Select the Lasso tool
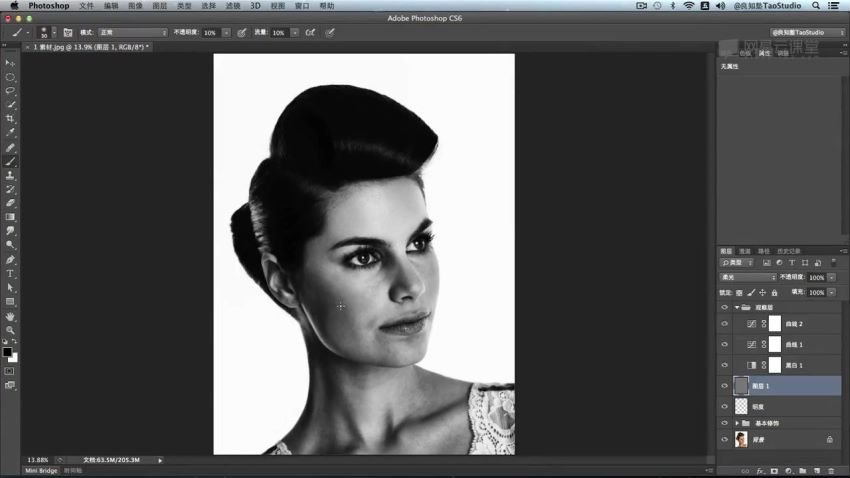 (x=10, y=91)
